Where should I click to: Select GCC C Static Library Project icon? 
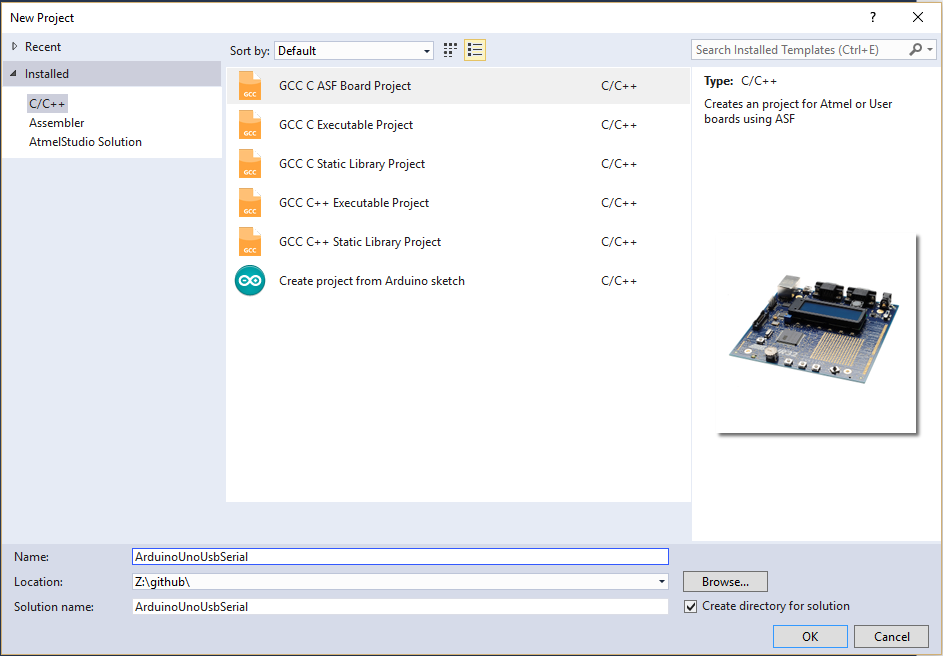(x=250, y=164)
